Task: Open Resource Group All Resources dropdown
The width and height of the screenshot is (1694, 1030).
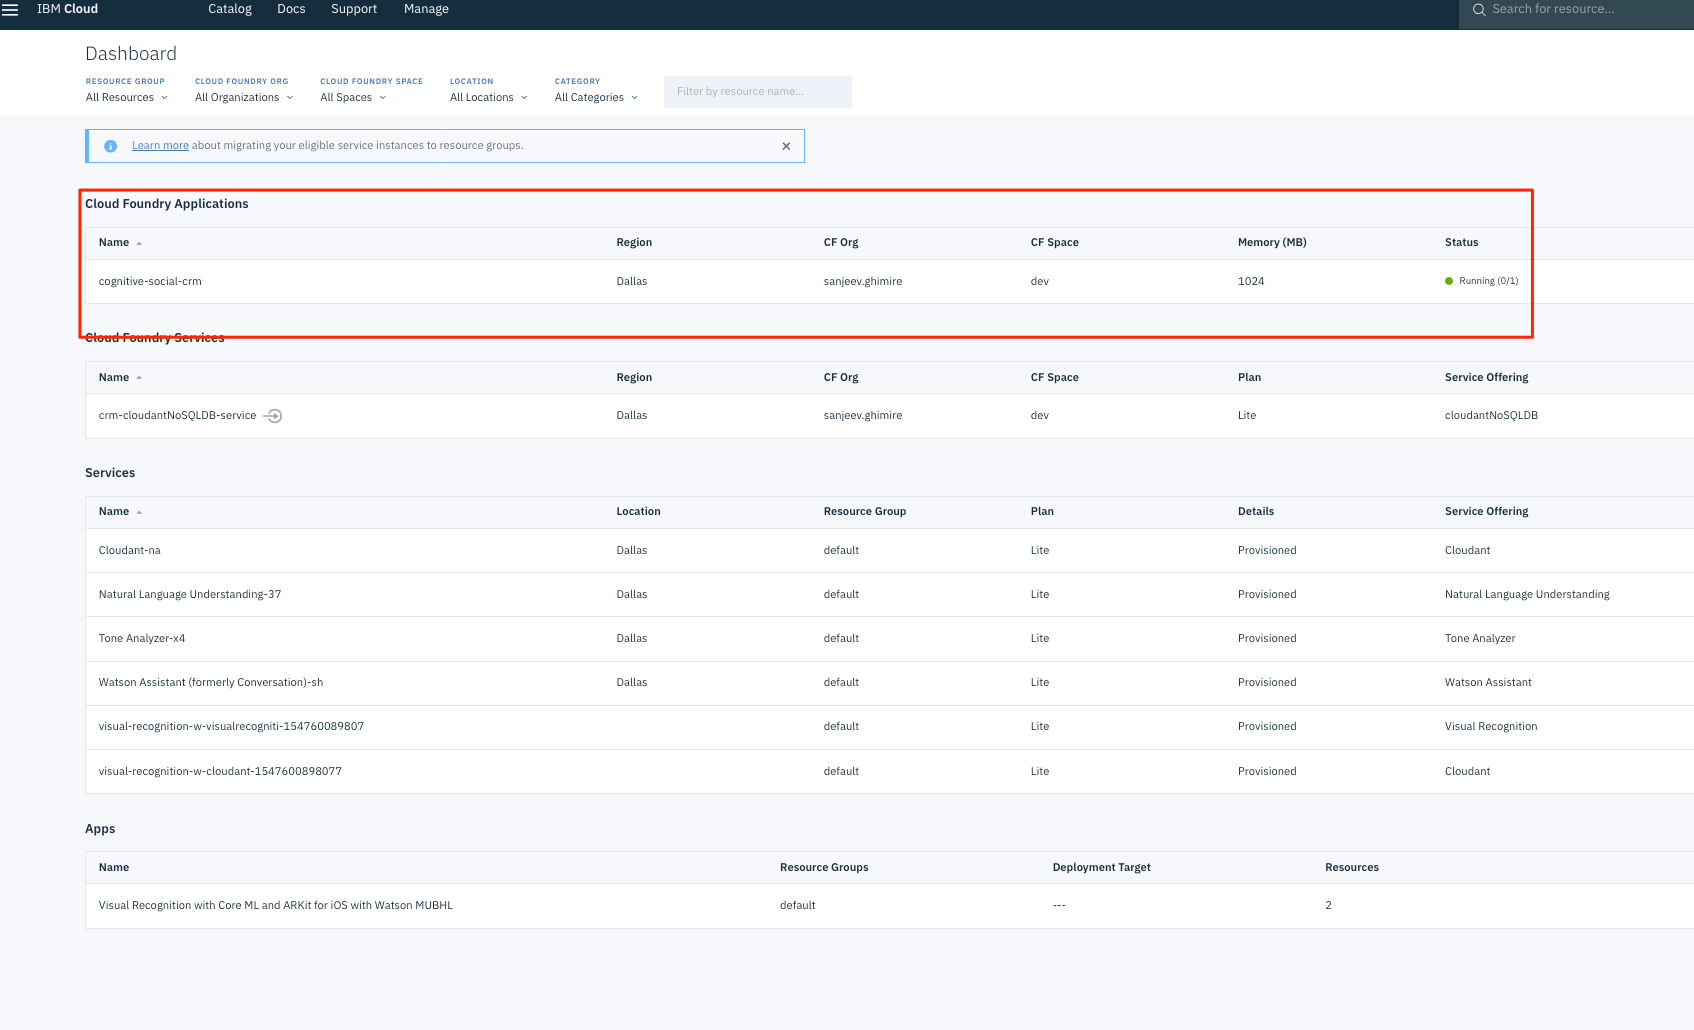Action: [127, 97]
